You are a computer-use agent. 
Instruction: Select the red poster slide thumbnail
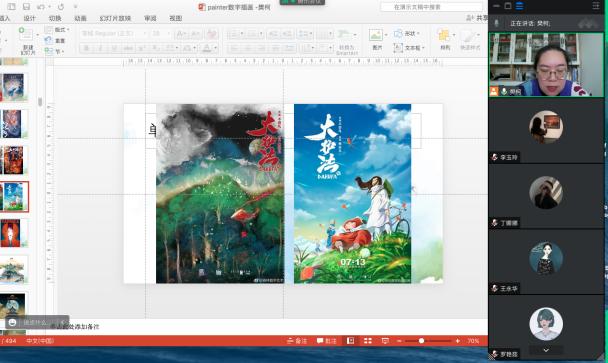(x=15, y=233)
